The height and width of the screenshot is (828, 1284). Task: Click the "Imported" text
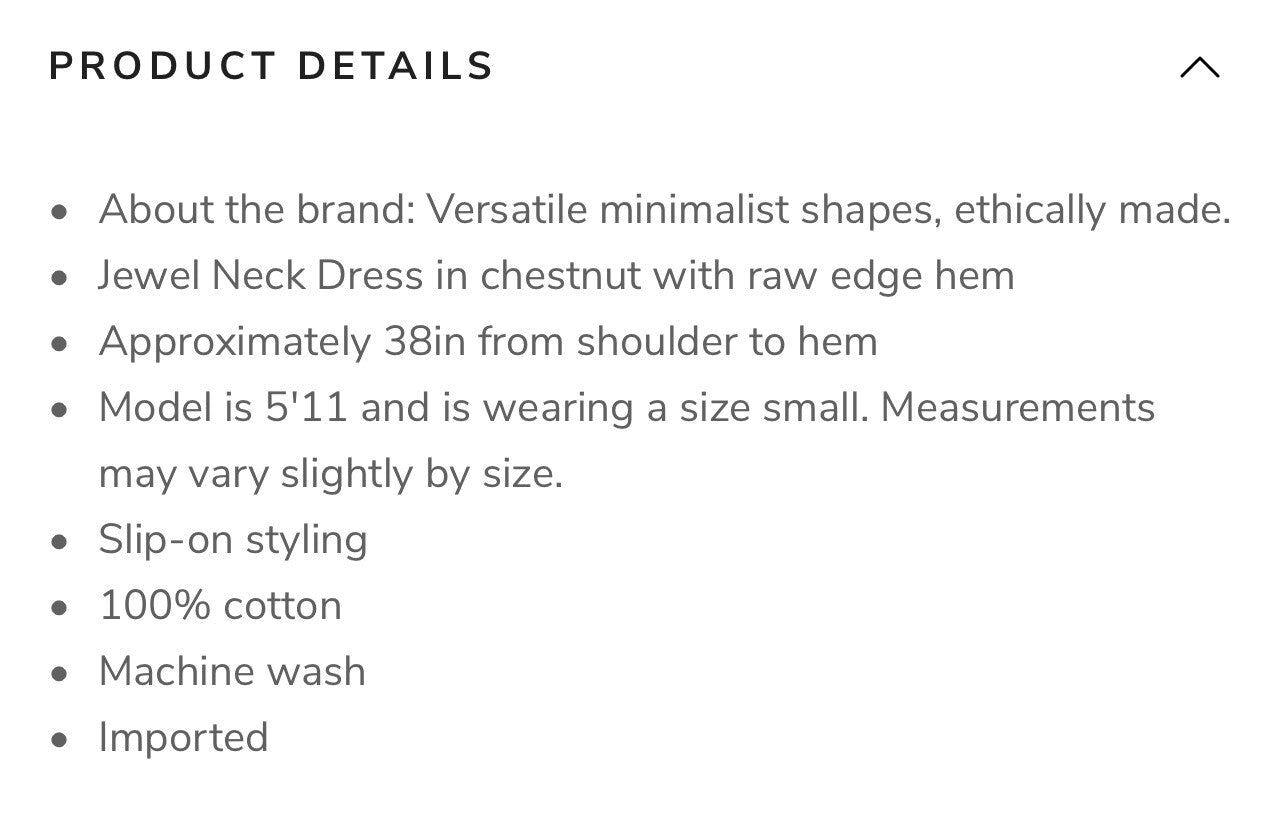coord(183,738)
